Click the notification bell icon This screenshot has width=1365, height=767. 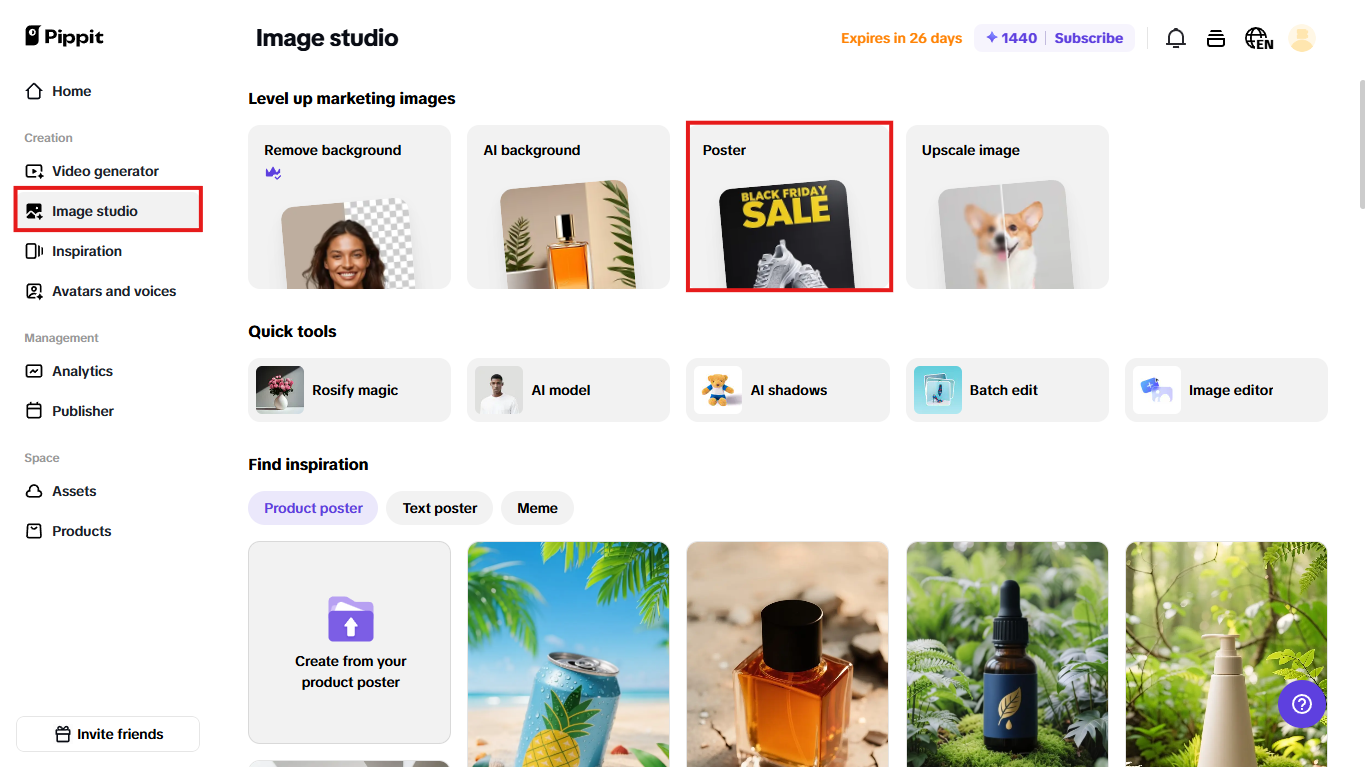pos(1176,38)
